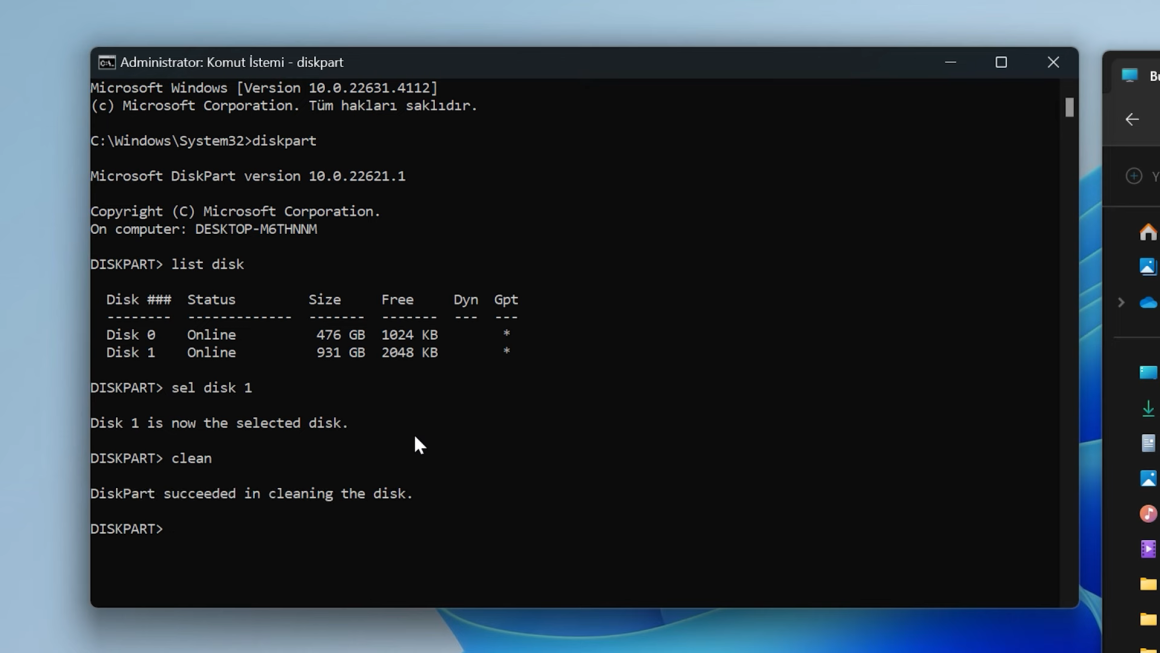Click the "Free" column header
Image resolution: width=1160 pixels, height=653 pixels.
(x=397, y=300)
